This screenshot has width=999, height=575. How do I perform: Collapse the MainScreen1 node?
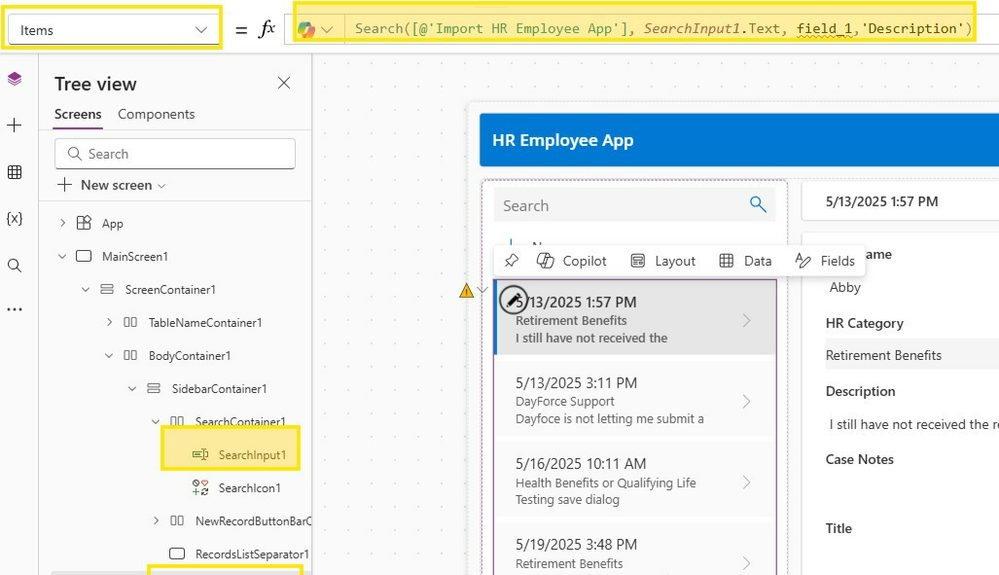pyautogui.click(x=62, y=256)
